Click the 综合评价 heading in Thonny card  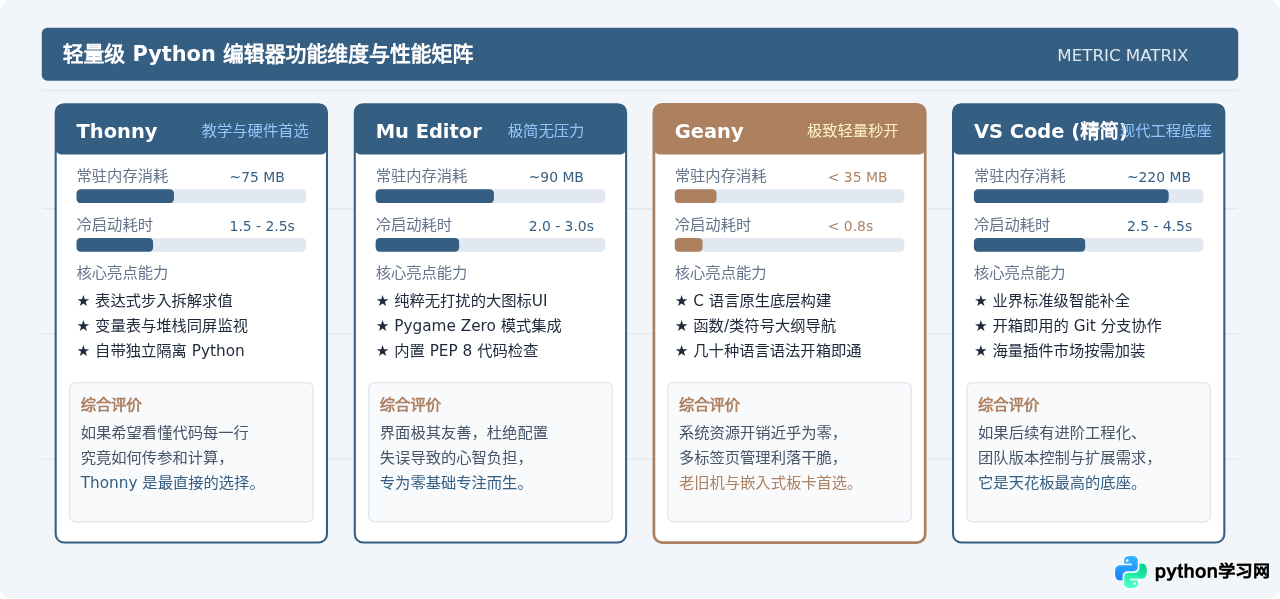pyautogui.click(x=111, y=405)
